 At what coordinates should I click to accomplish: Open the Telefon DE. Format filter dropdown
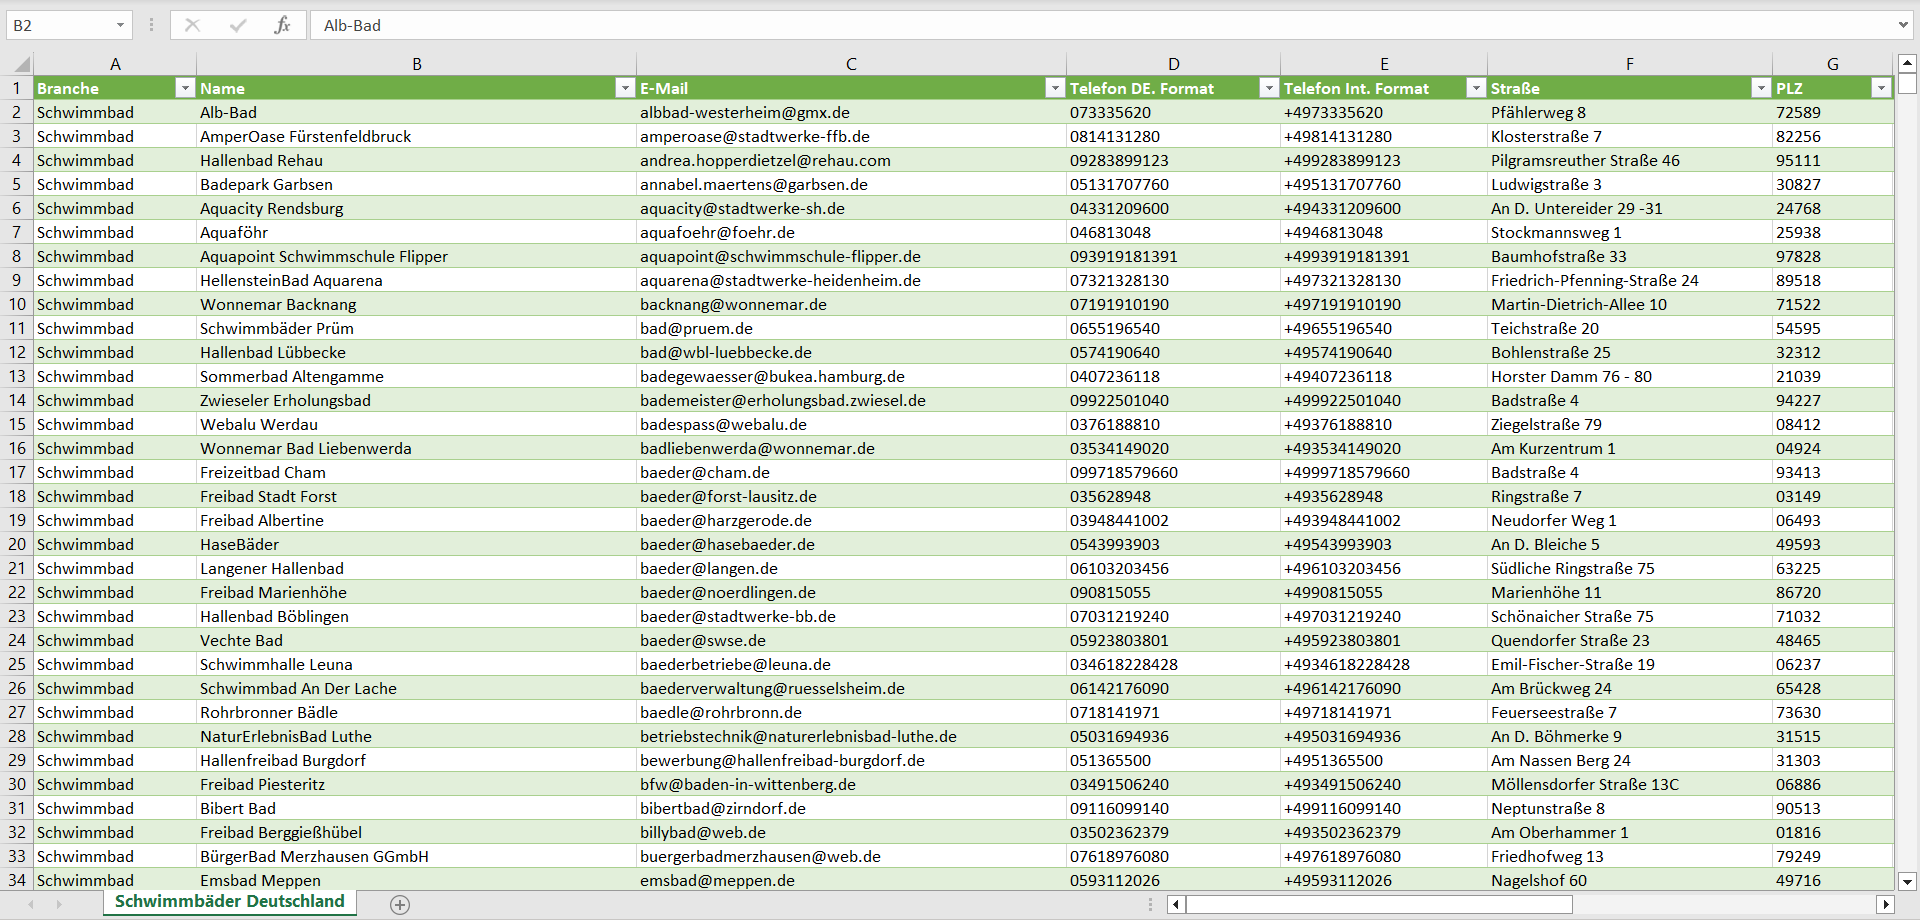(1269, 88)
